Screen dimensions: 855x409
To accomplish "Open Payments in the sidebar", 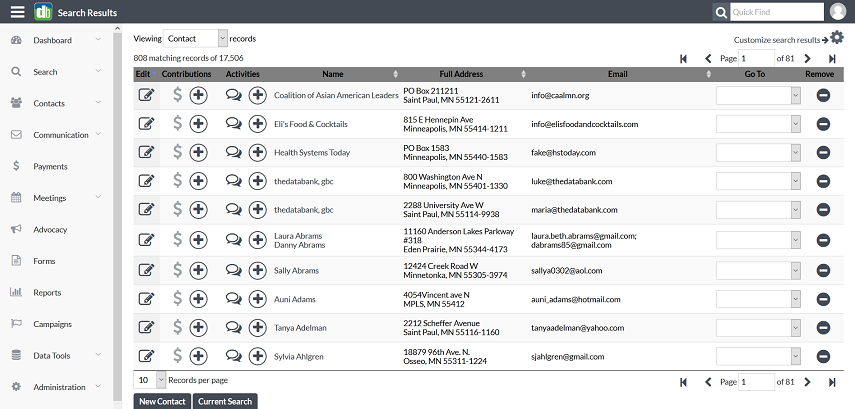I will pyautogui.click(x=50, y=166).
